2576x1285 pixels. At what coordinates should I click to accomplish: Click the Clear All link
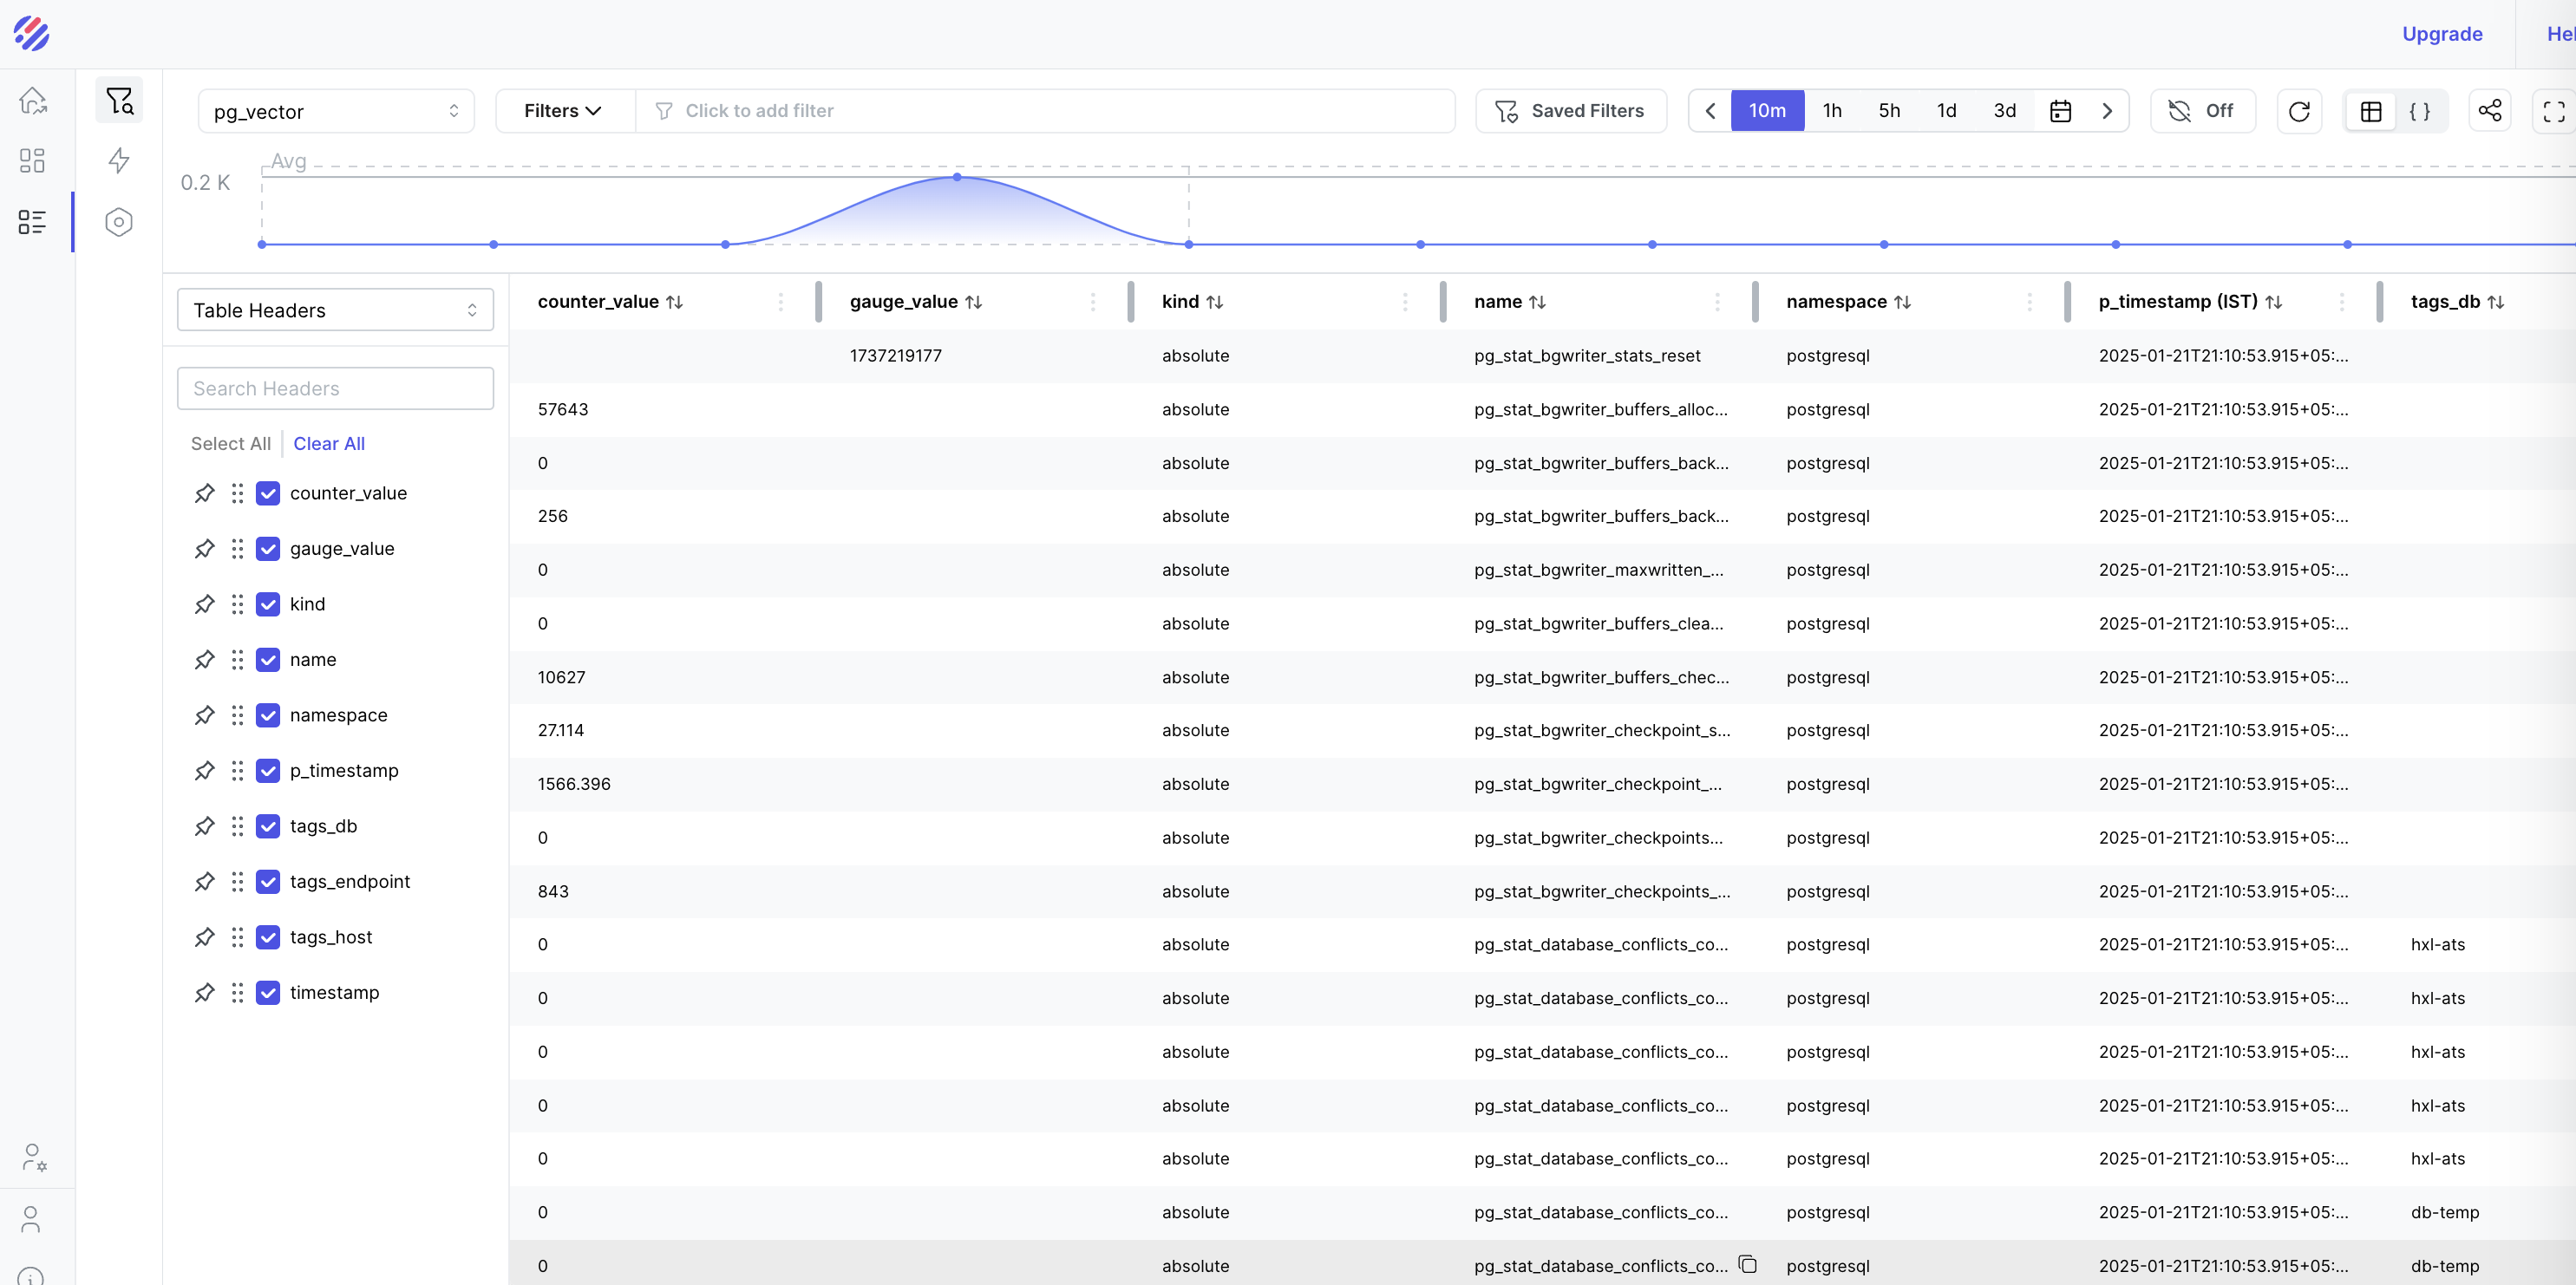328,444
